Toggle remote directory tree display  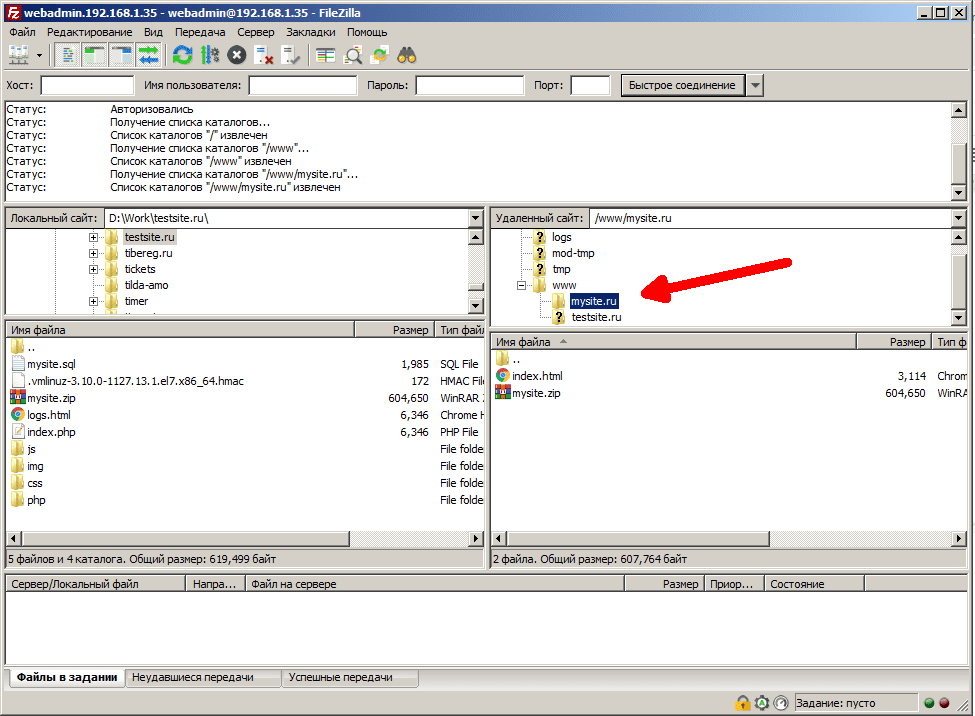tap(122, 55)
